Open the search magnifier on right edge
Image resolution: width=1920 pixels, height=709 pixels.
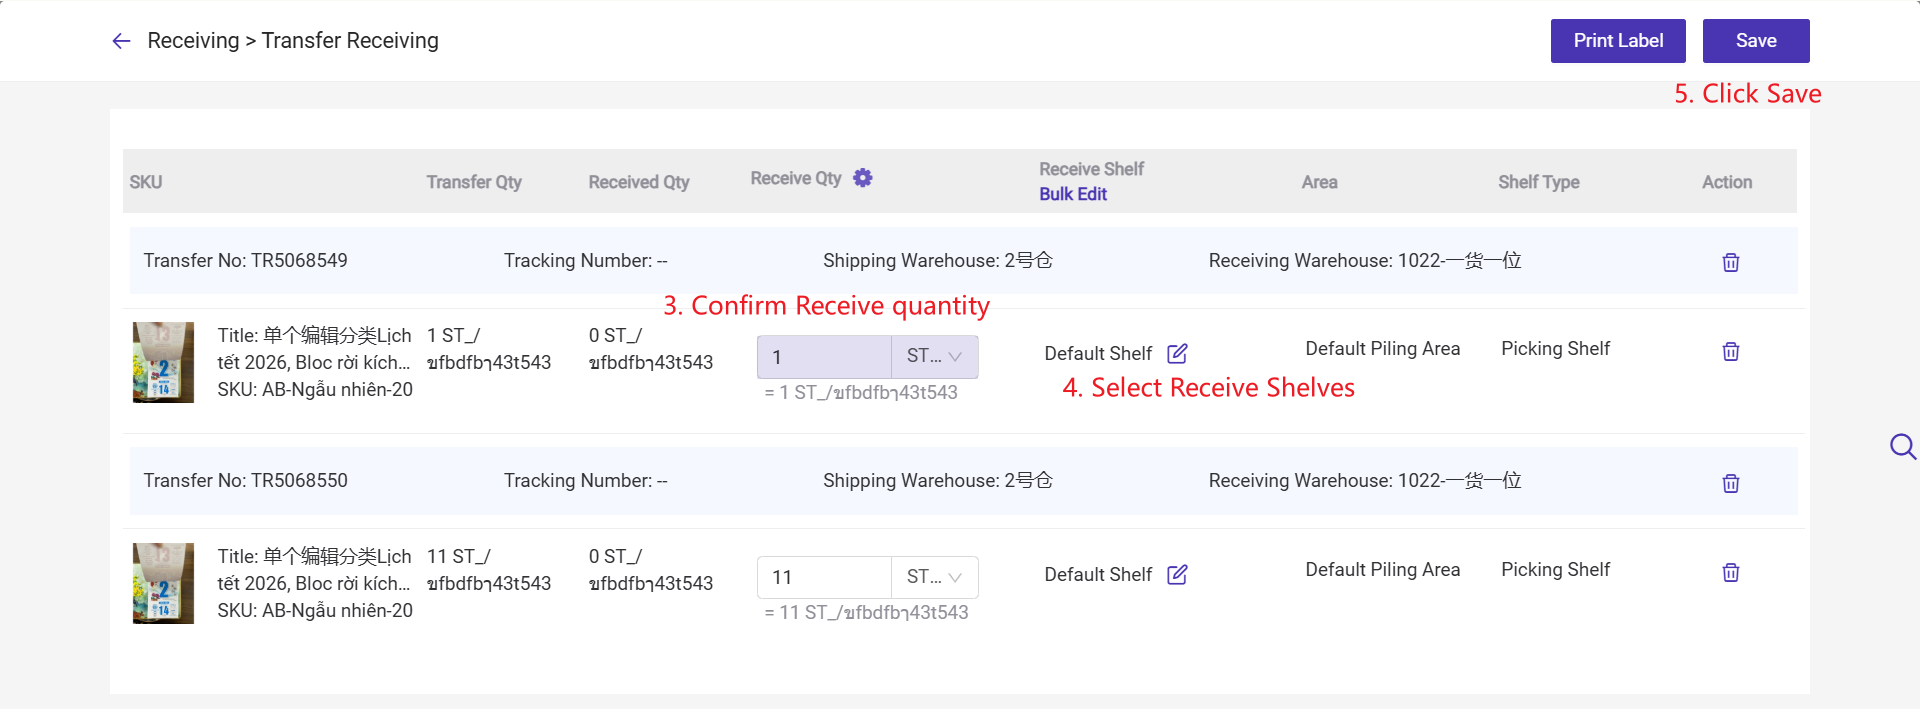pyautogui.click(x=1902, y=446)
